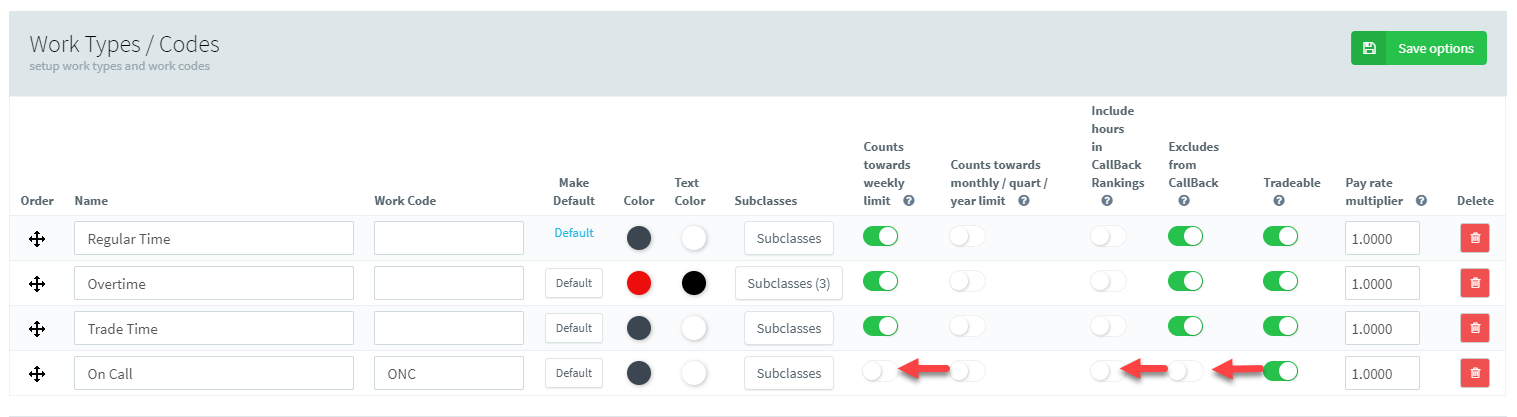Toggle Excludes from CallBack for On Call
Screen dimensions: 1517x417
coord(1185,371)
